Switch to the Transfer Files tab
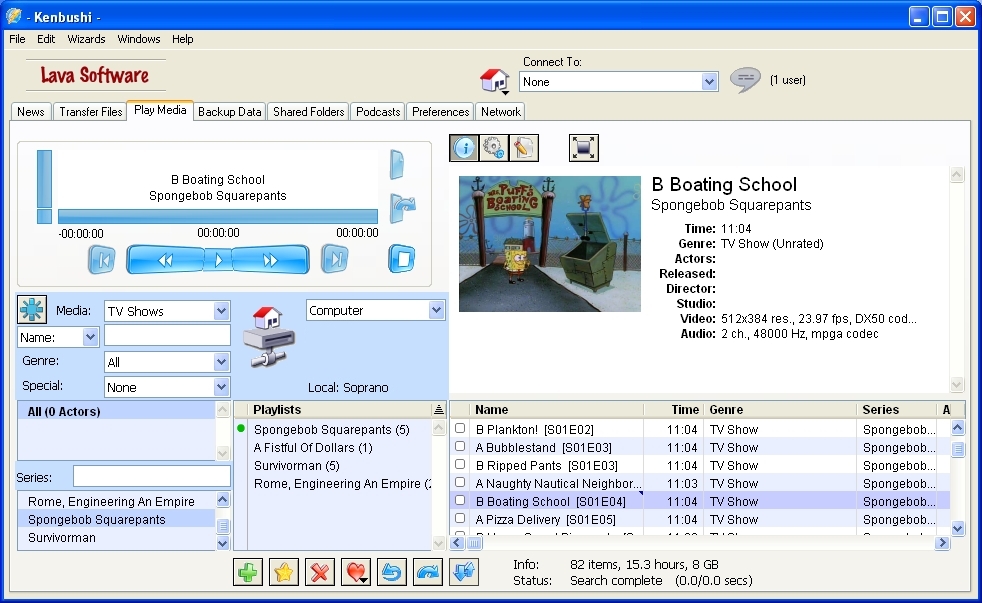The height and width of the screenshot is (603, 982). [x=91, y=111]
